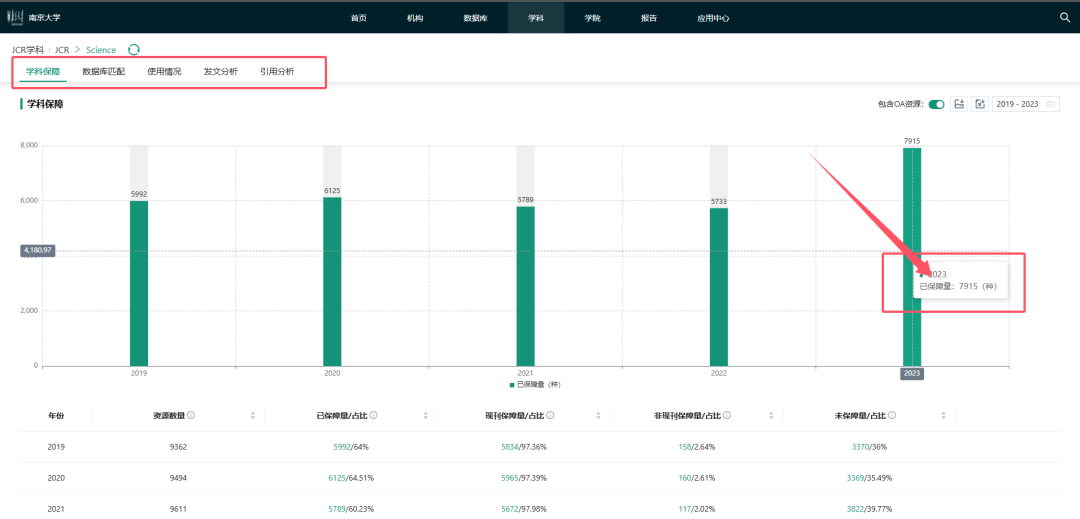Screen dimensions: 1080x519
Task: Click info icon next to 现刊保障量/占比
Action: tap(551, 415)
